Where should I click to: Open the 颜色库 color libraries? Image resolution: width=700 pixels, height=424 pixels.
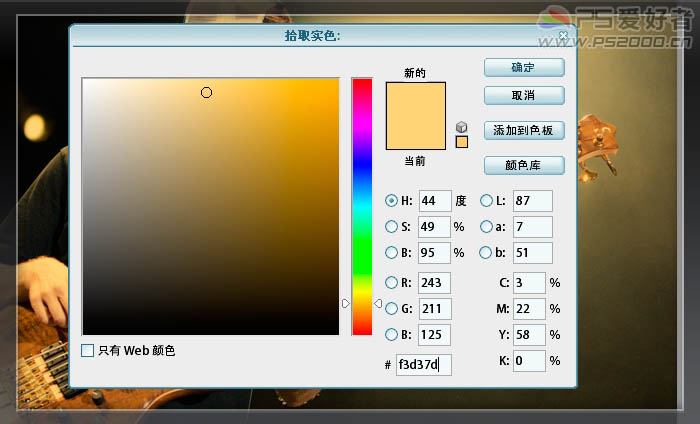pyautogui.click(x=524, y=165)
